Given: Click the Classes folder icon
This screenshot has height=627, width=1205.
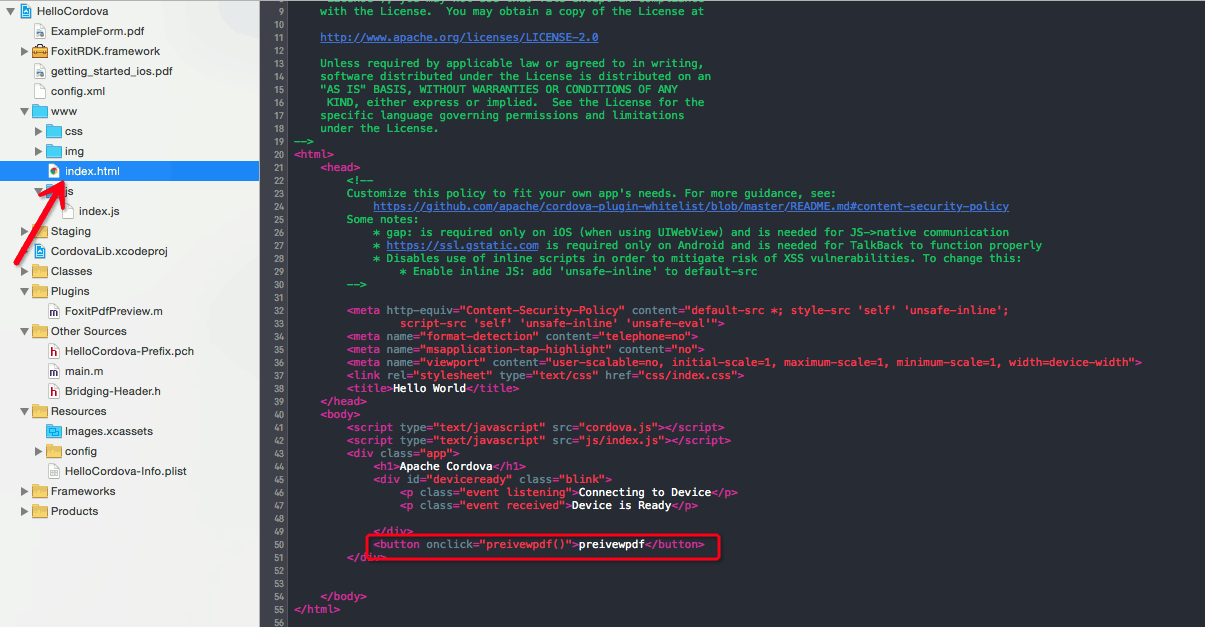Looking at the screenshot, I should (39, 271).
